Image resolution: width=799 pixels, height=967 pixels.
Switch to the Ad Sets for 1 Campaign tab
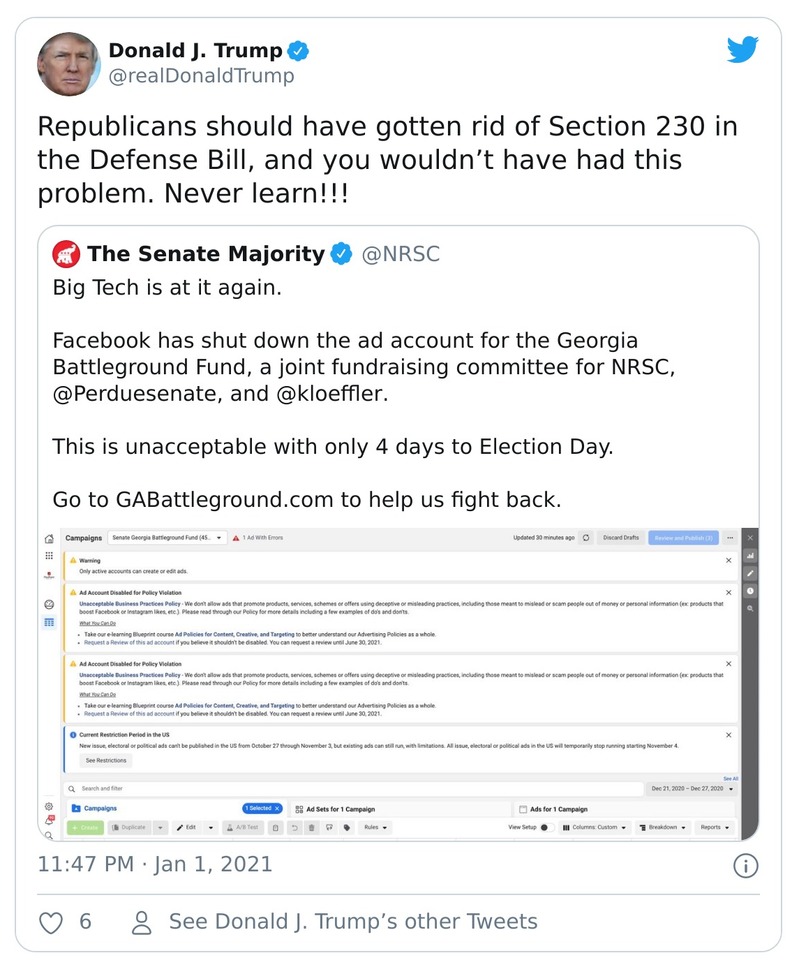340,808
